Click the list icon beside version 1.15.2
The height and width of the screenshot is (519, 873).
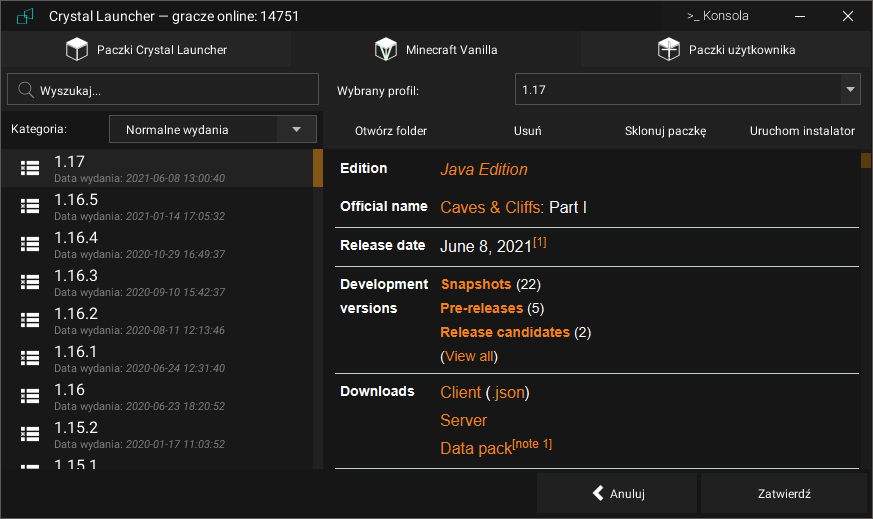(30, 434)
